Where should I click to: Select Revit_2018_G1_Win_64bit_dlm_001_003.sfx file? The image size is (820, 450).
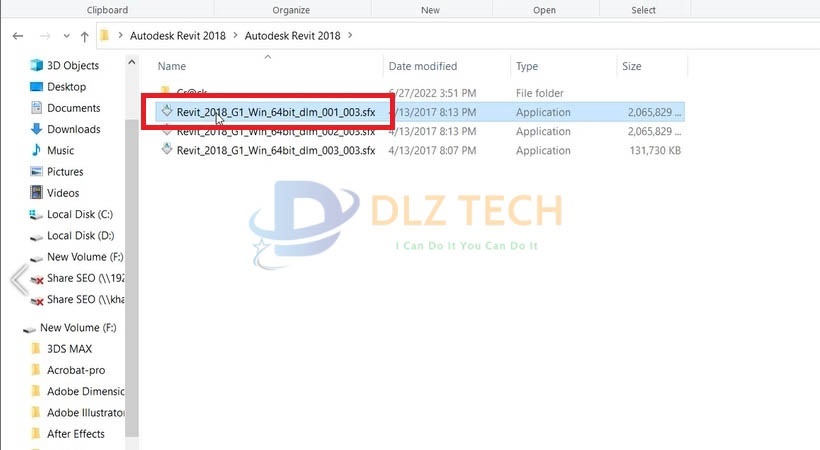[276, 112]
